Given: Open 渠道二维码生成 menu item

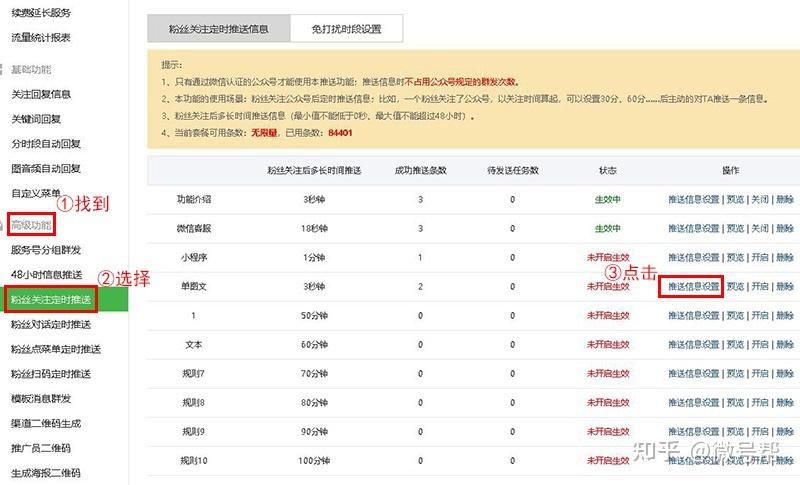Looking at the screenshot, I should 46,423.
